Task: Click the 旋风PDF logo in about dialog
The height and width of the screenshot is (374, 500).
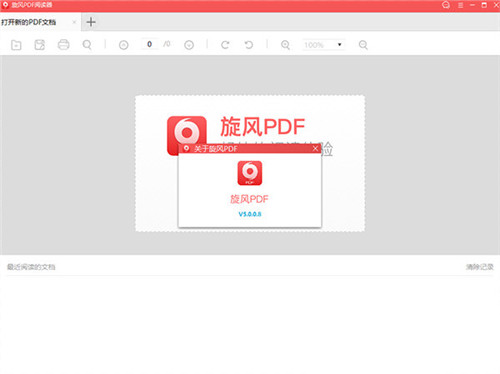Action: pos(250,173)
